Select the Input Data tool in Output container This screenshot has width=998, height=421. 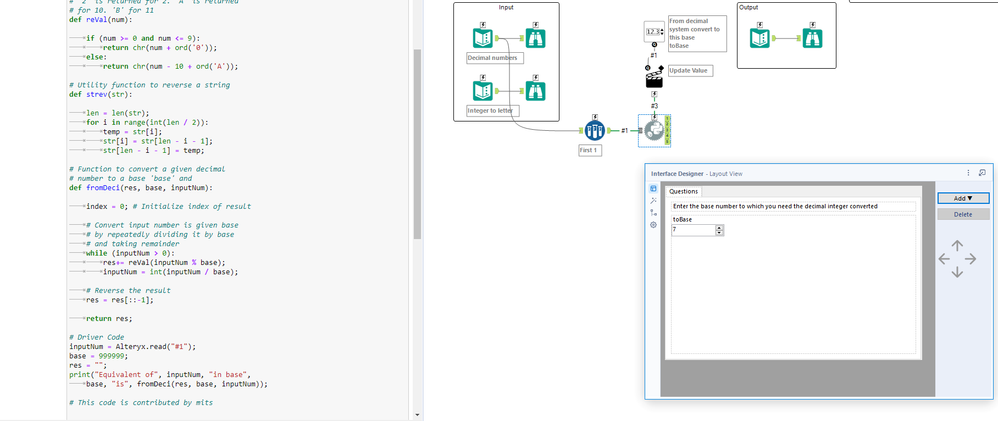[760, 38]
